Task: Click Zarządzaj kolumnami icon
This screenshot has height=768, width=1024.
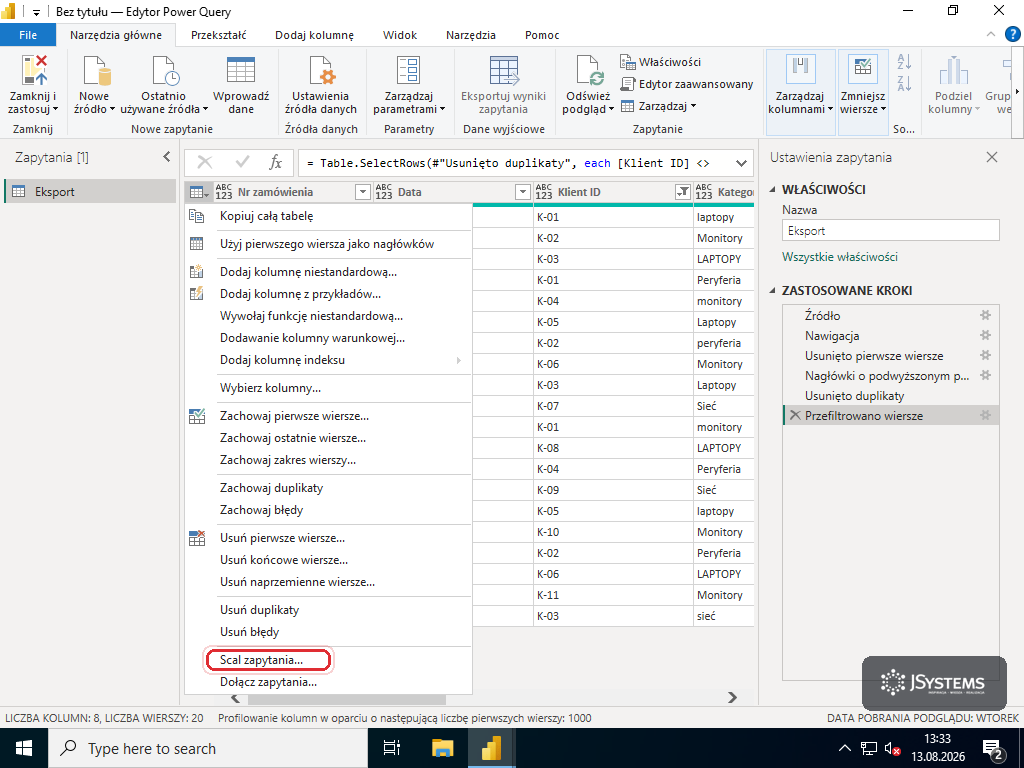Action: (x=800, y=71)
